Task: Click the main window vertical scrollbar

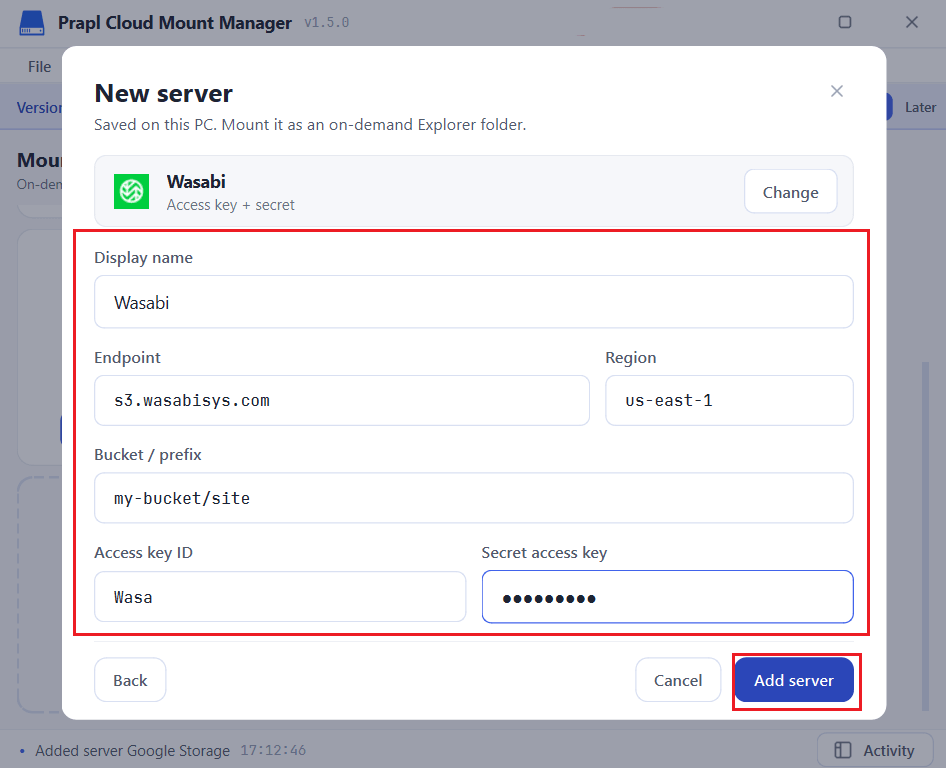Action: (925, 536)
